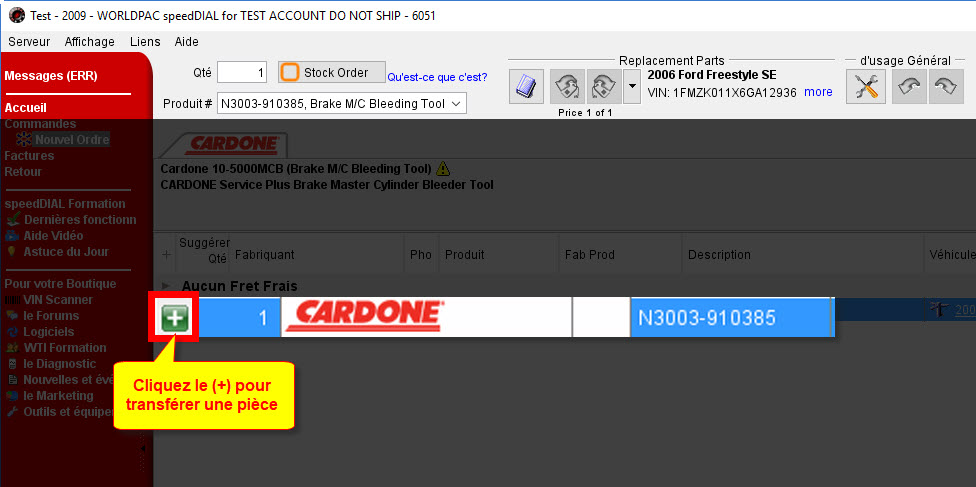This screenshot has width=976, height=487.
Task: Click the le Diagnostic device icon
Action: (12, 364)
